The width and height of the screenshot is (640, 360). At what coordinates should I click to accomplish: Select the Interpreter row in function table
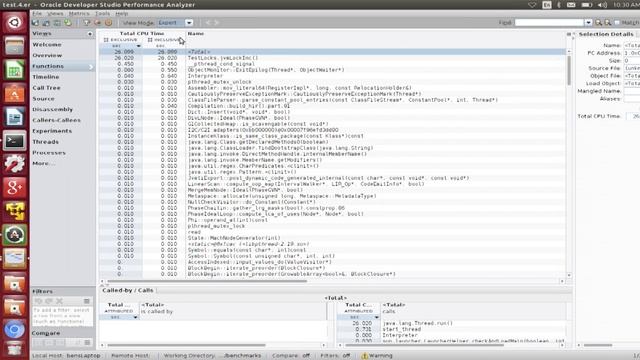click(332, 76)
